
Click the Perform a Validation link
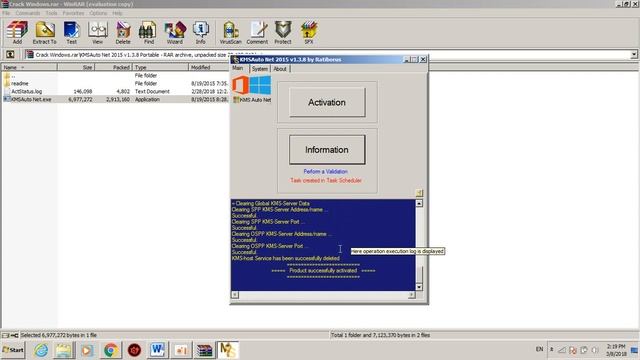(326, 171)
